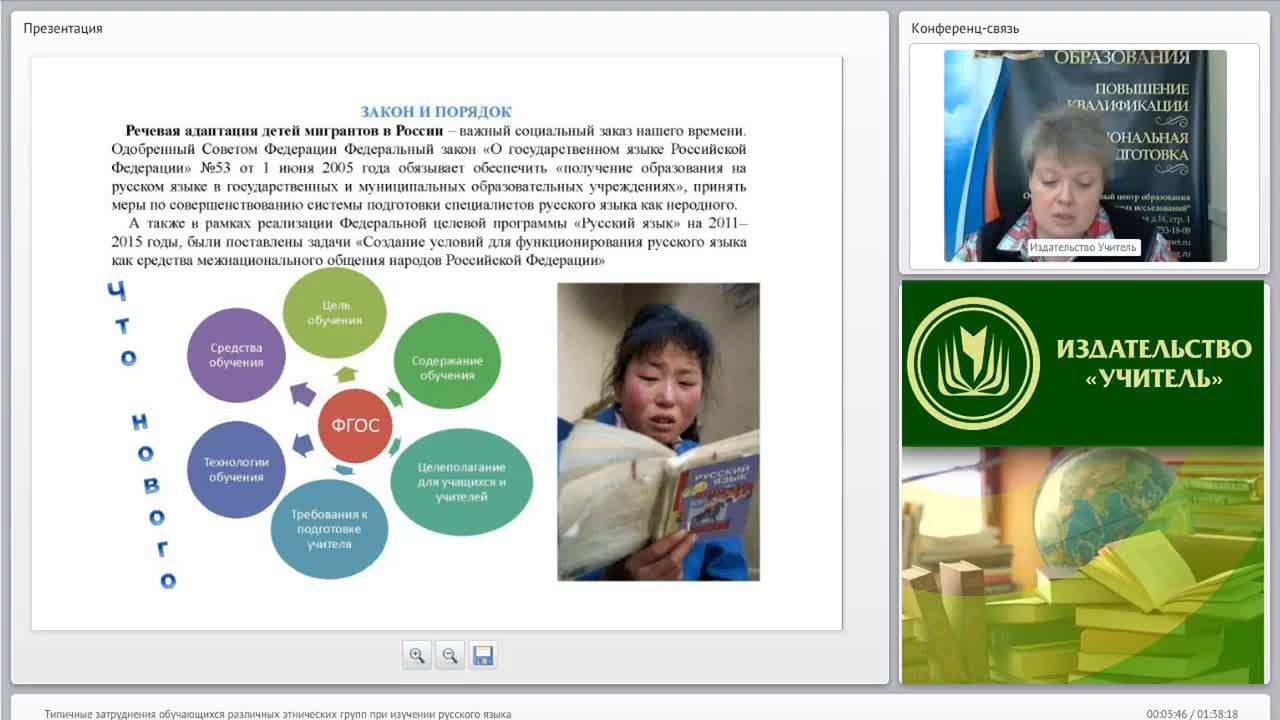Click the Целеполагание для учащихся и учителей oval

[x=461, y=482]
